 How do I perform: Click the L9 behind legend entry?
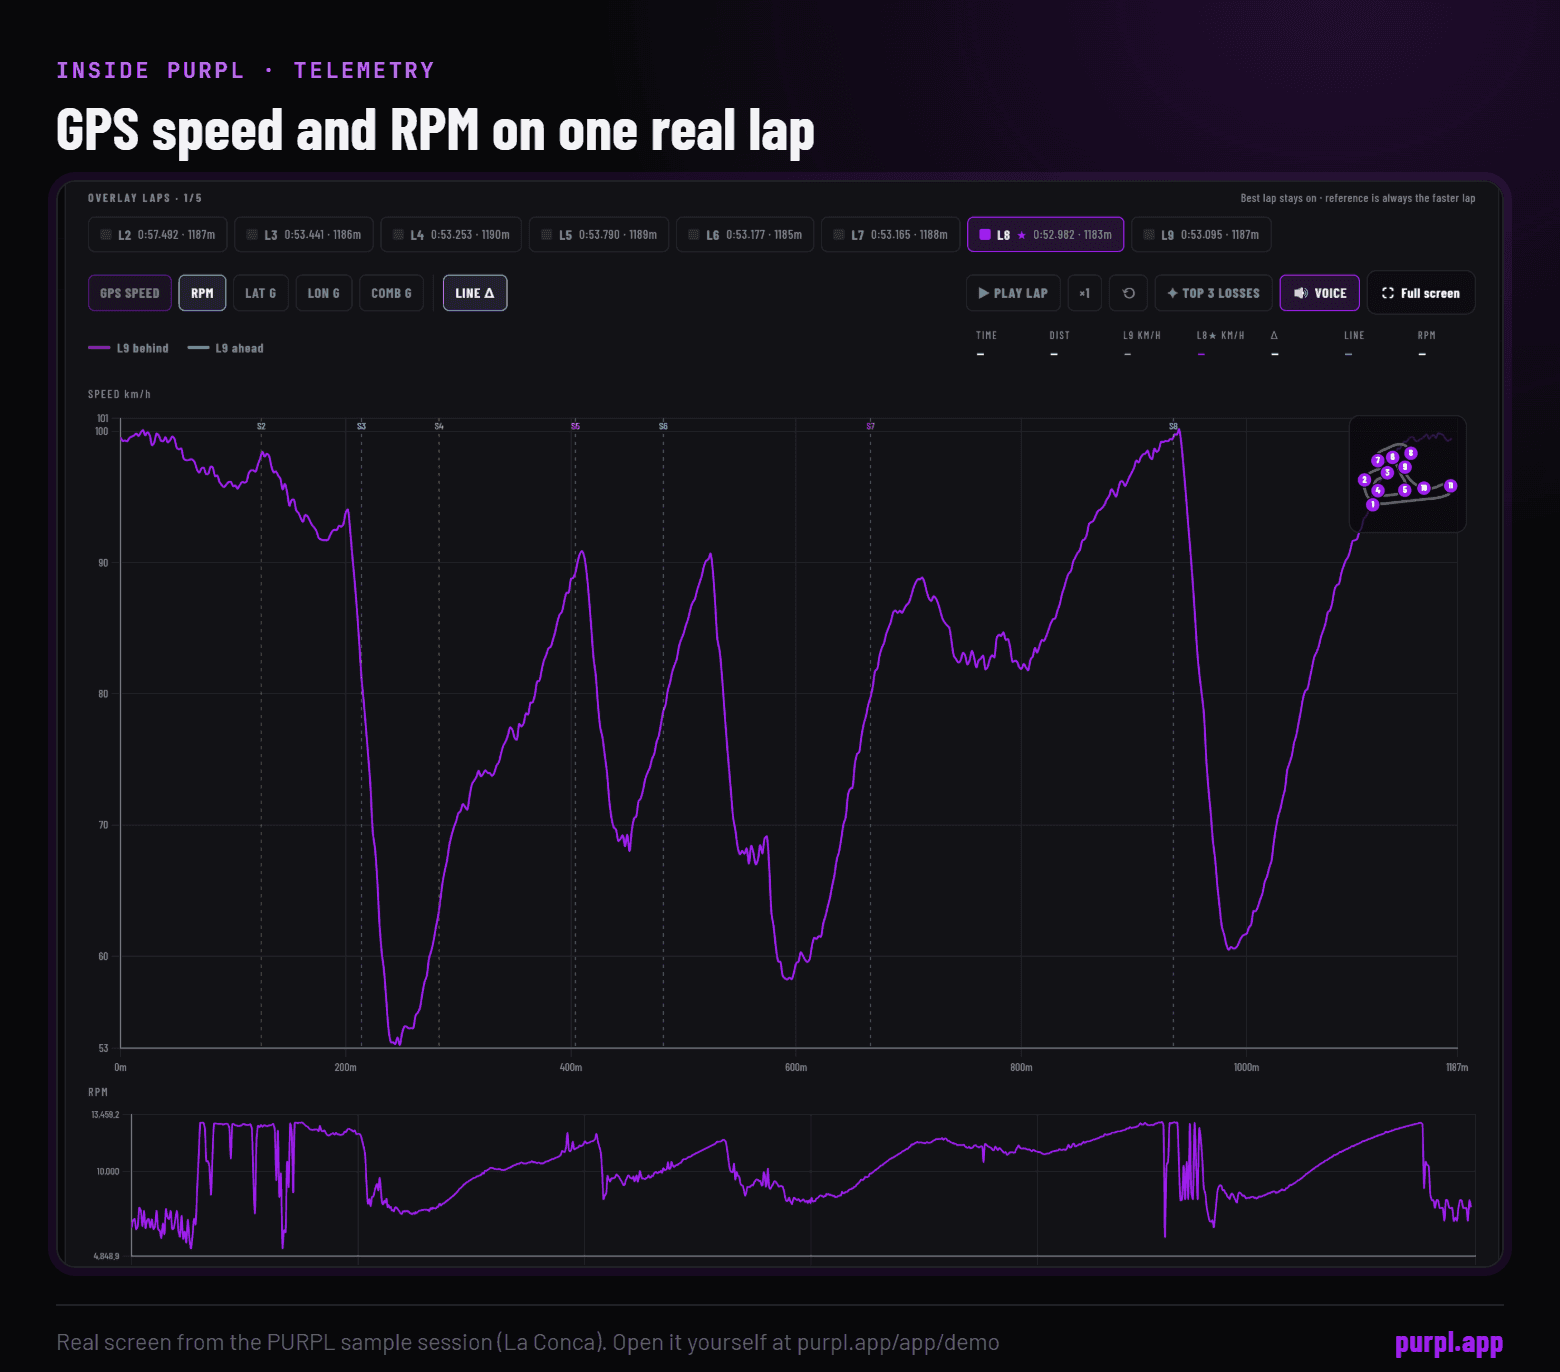click(x=129, y=348)
